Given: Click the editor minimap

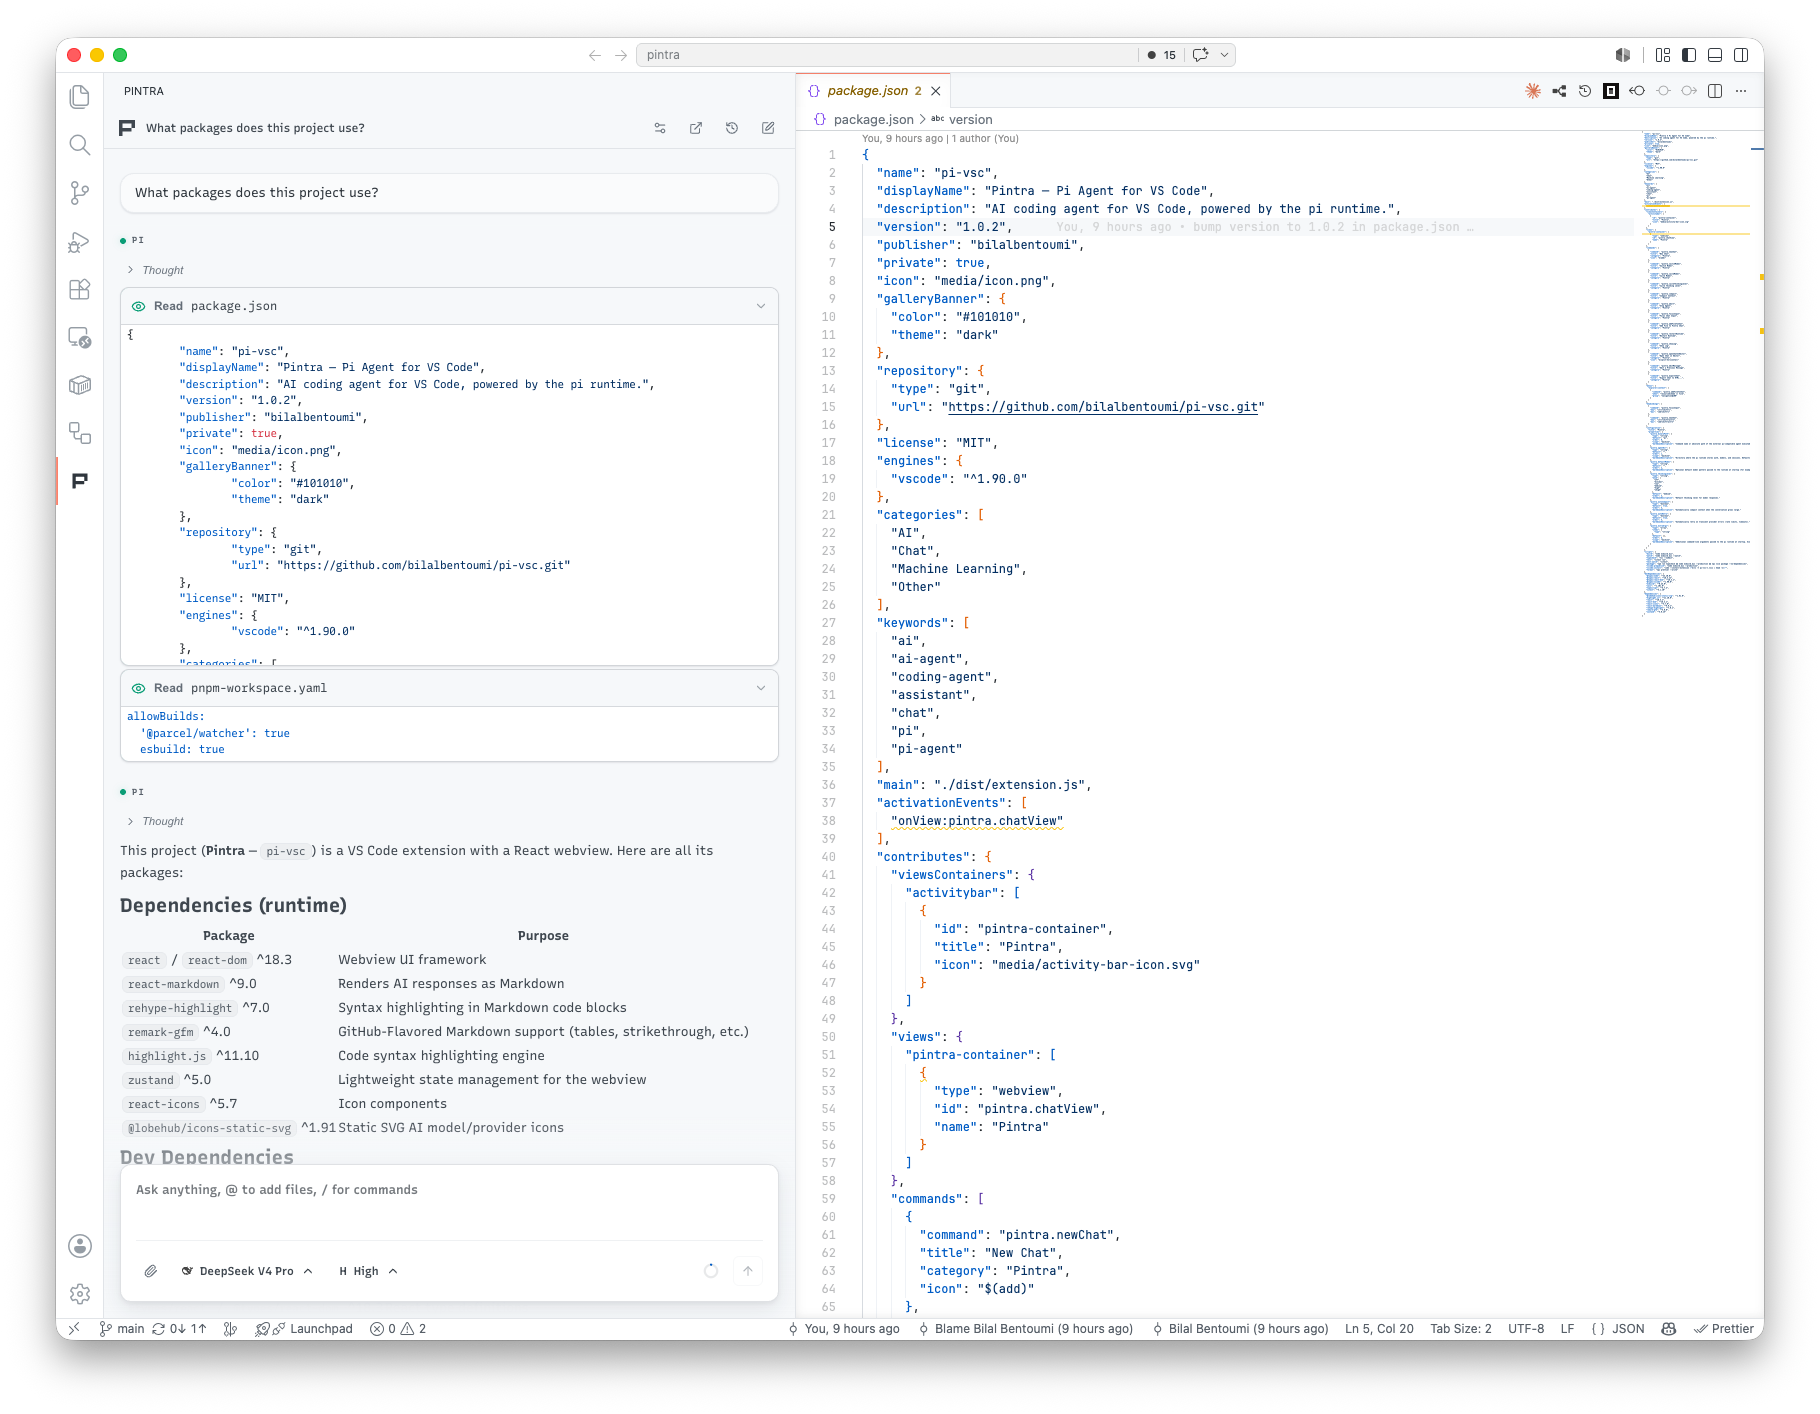Looking at the screenshot, I should tap(1695, 373).
